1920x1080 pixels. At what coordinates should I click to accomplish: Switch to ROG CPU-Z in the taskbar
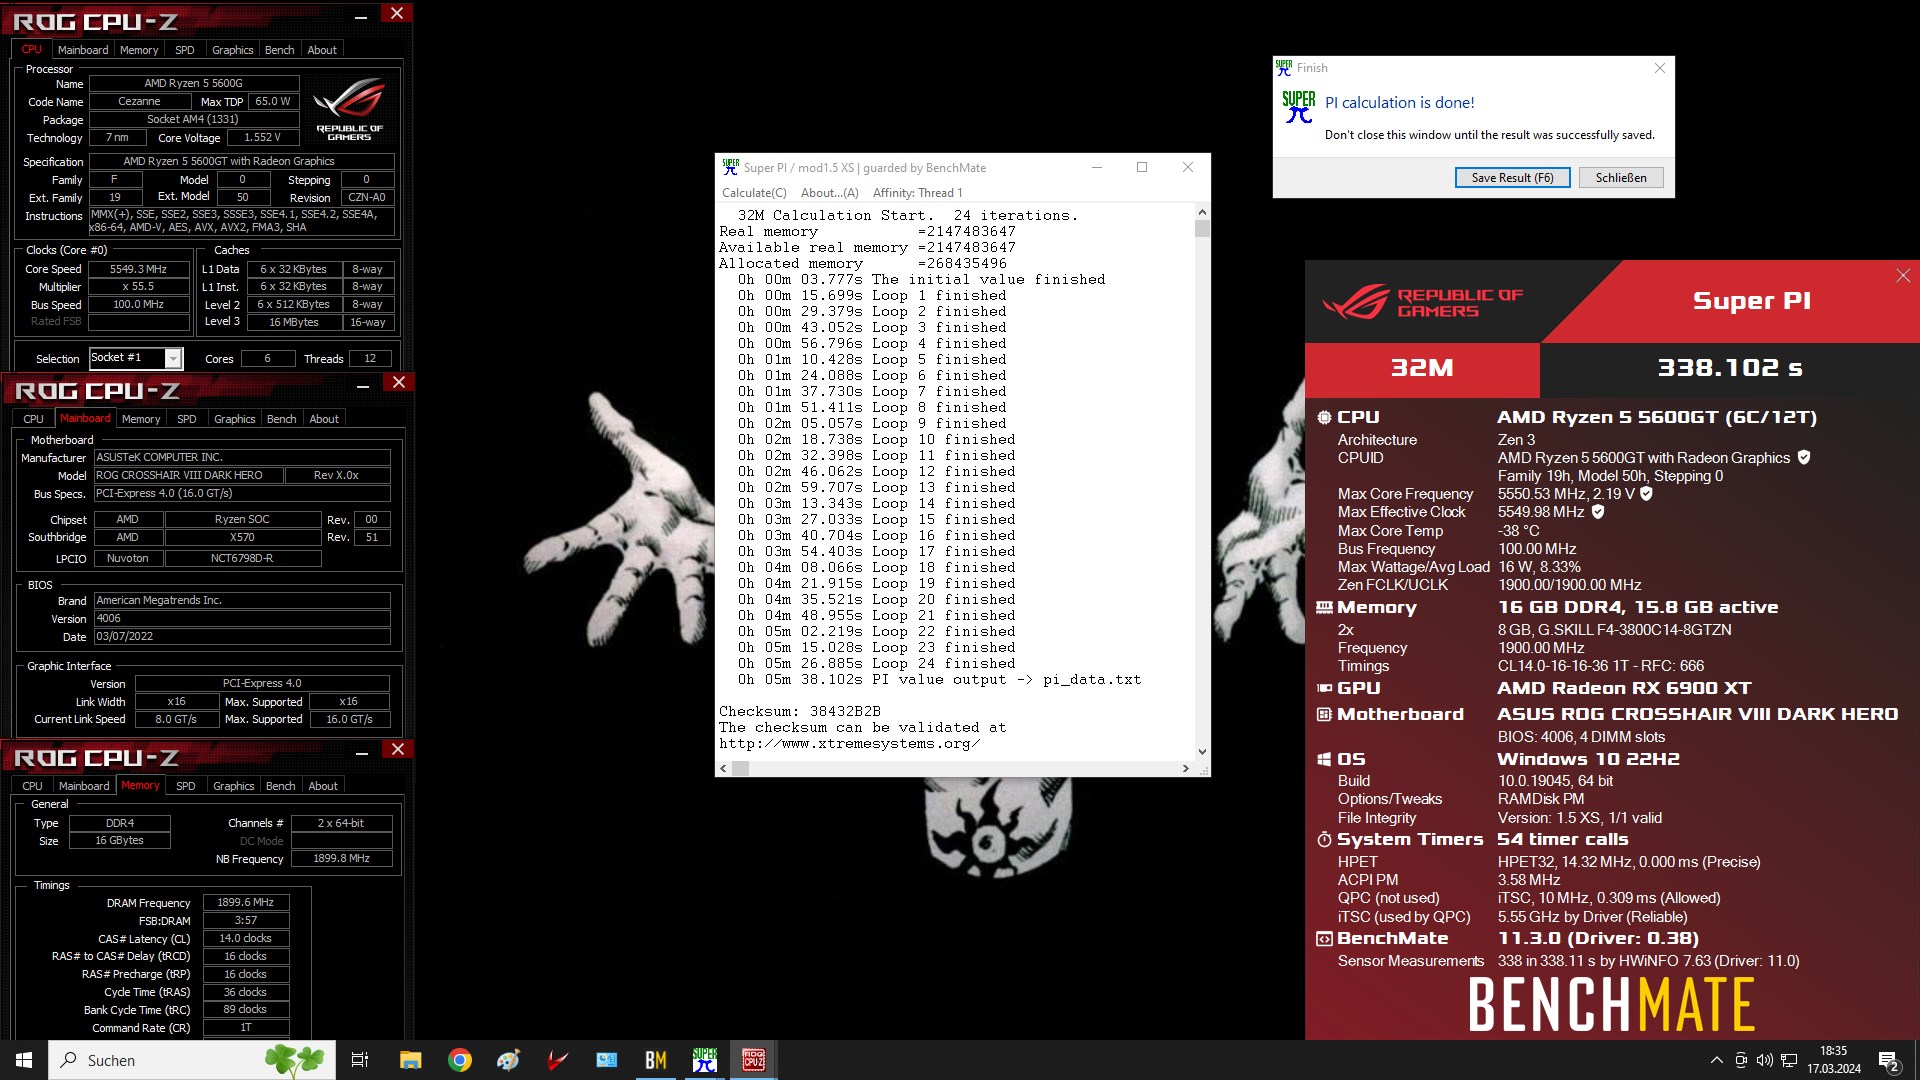pos(753,1060)
